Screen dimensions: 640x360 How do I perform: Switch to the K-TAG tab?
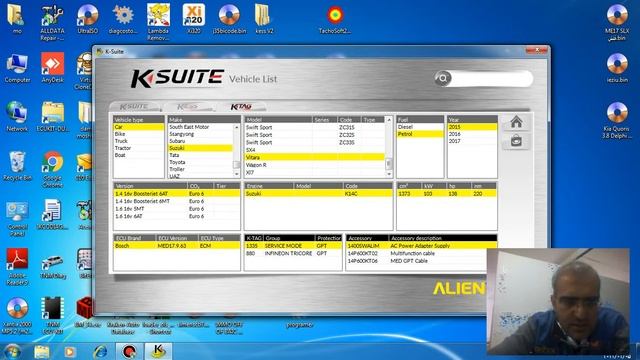[242, 107]
